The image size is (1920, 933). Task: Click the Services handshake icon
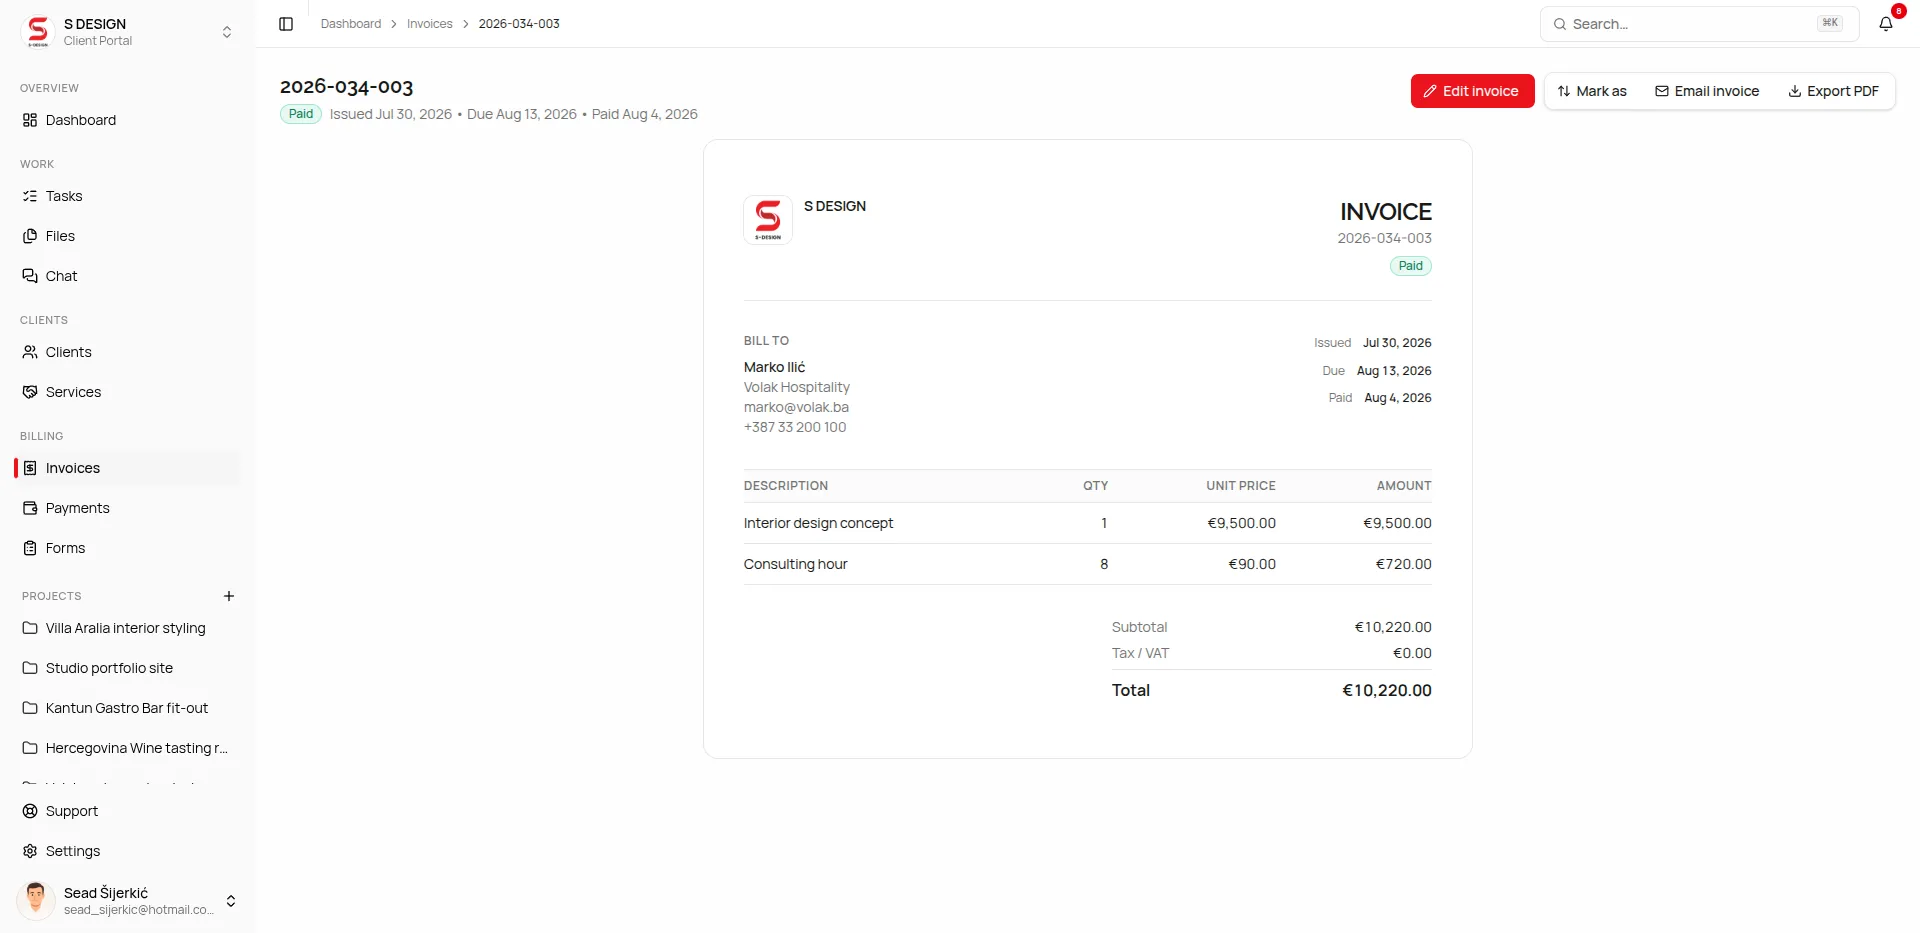coord(30,392)
